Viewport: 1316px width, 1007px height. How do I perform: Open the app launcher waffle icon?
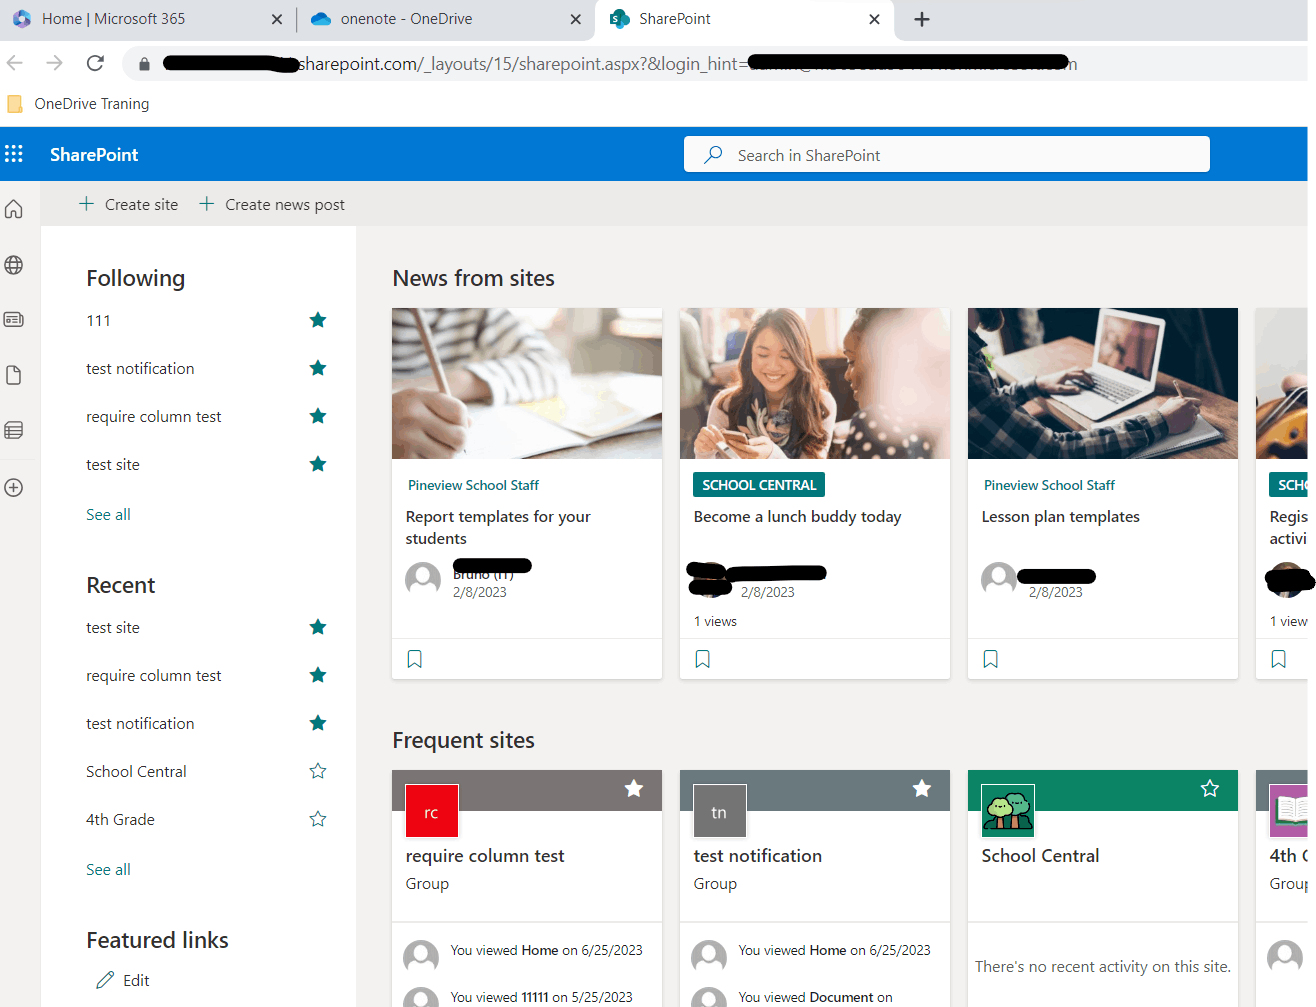(14, 154)
